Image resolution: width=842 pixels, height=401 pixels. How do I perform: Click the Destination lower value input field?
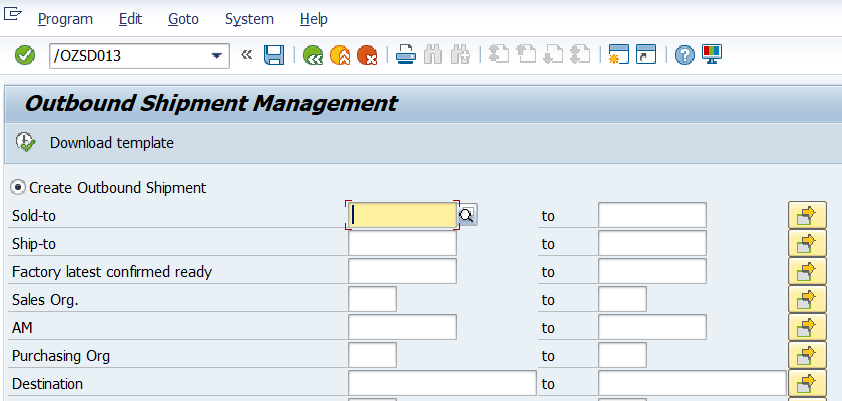(442, 384)
